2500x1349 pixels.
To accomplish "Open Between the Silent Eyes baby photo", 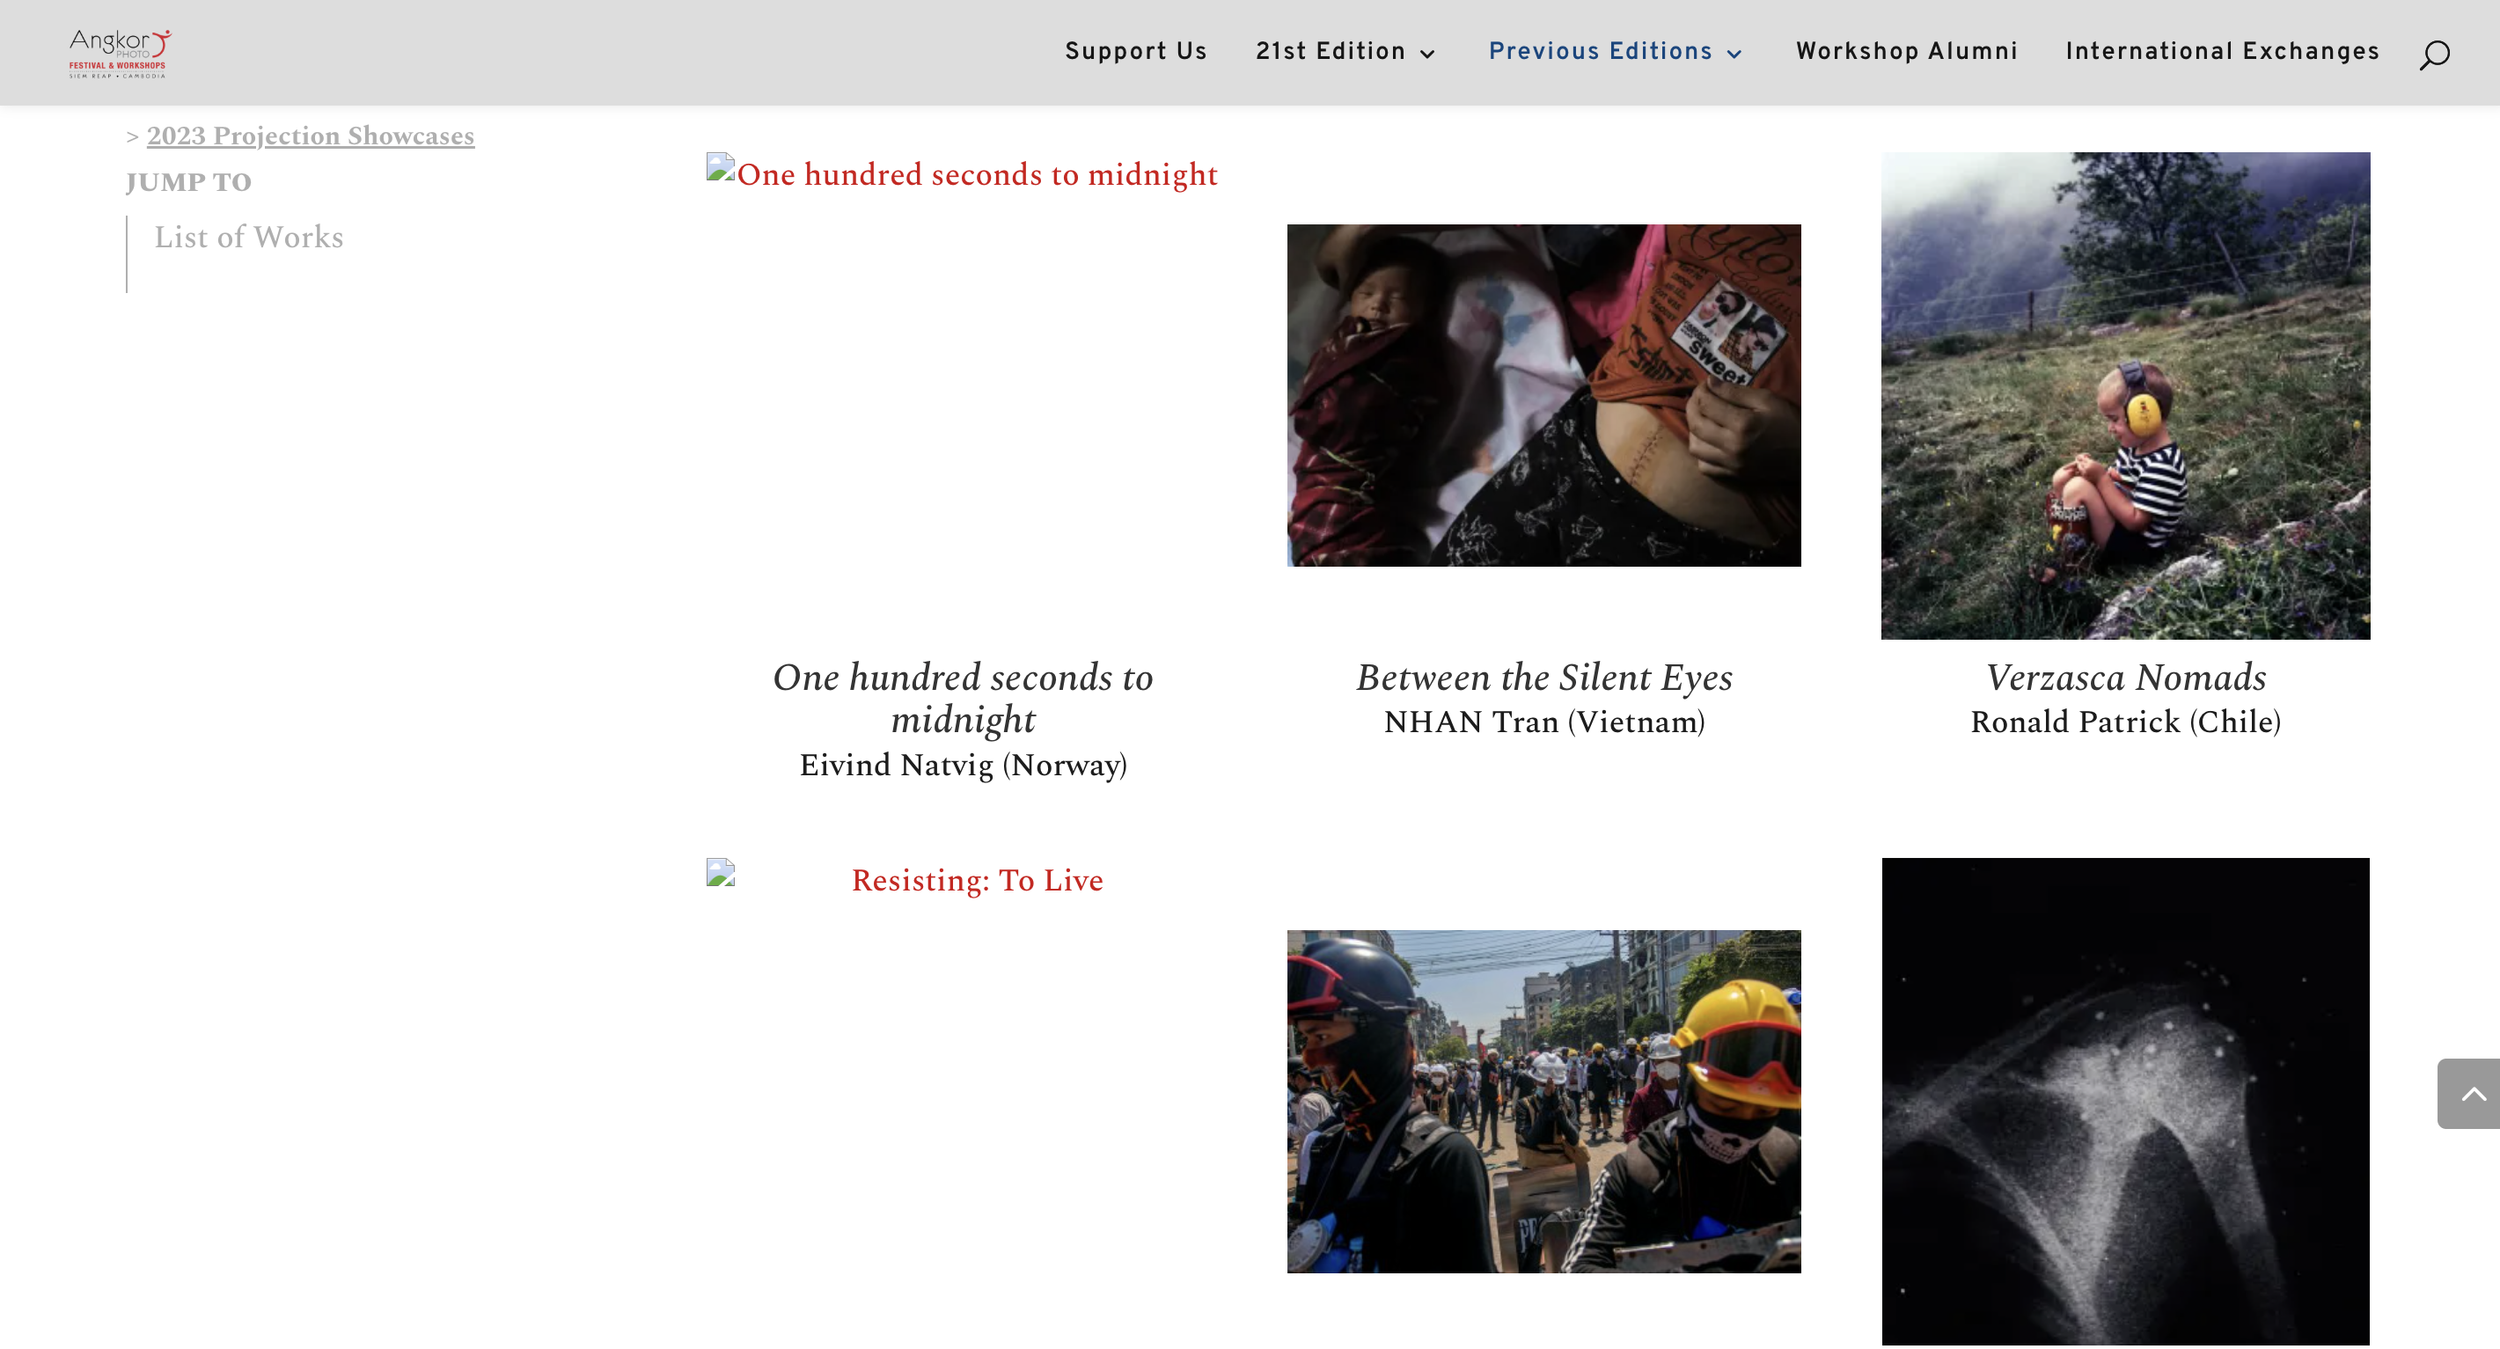I will pyautogui.click(x=1543, y=395).
